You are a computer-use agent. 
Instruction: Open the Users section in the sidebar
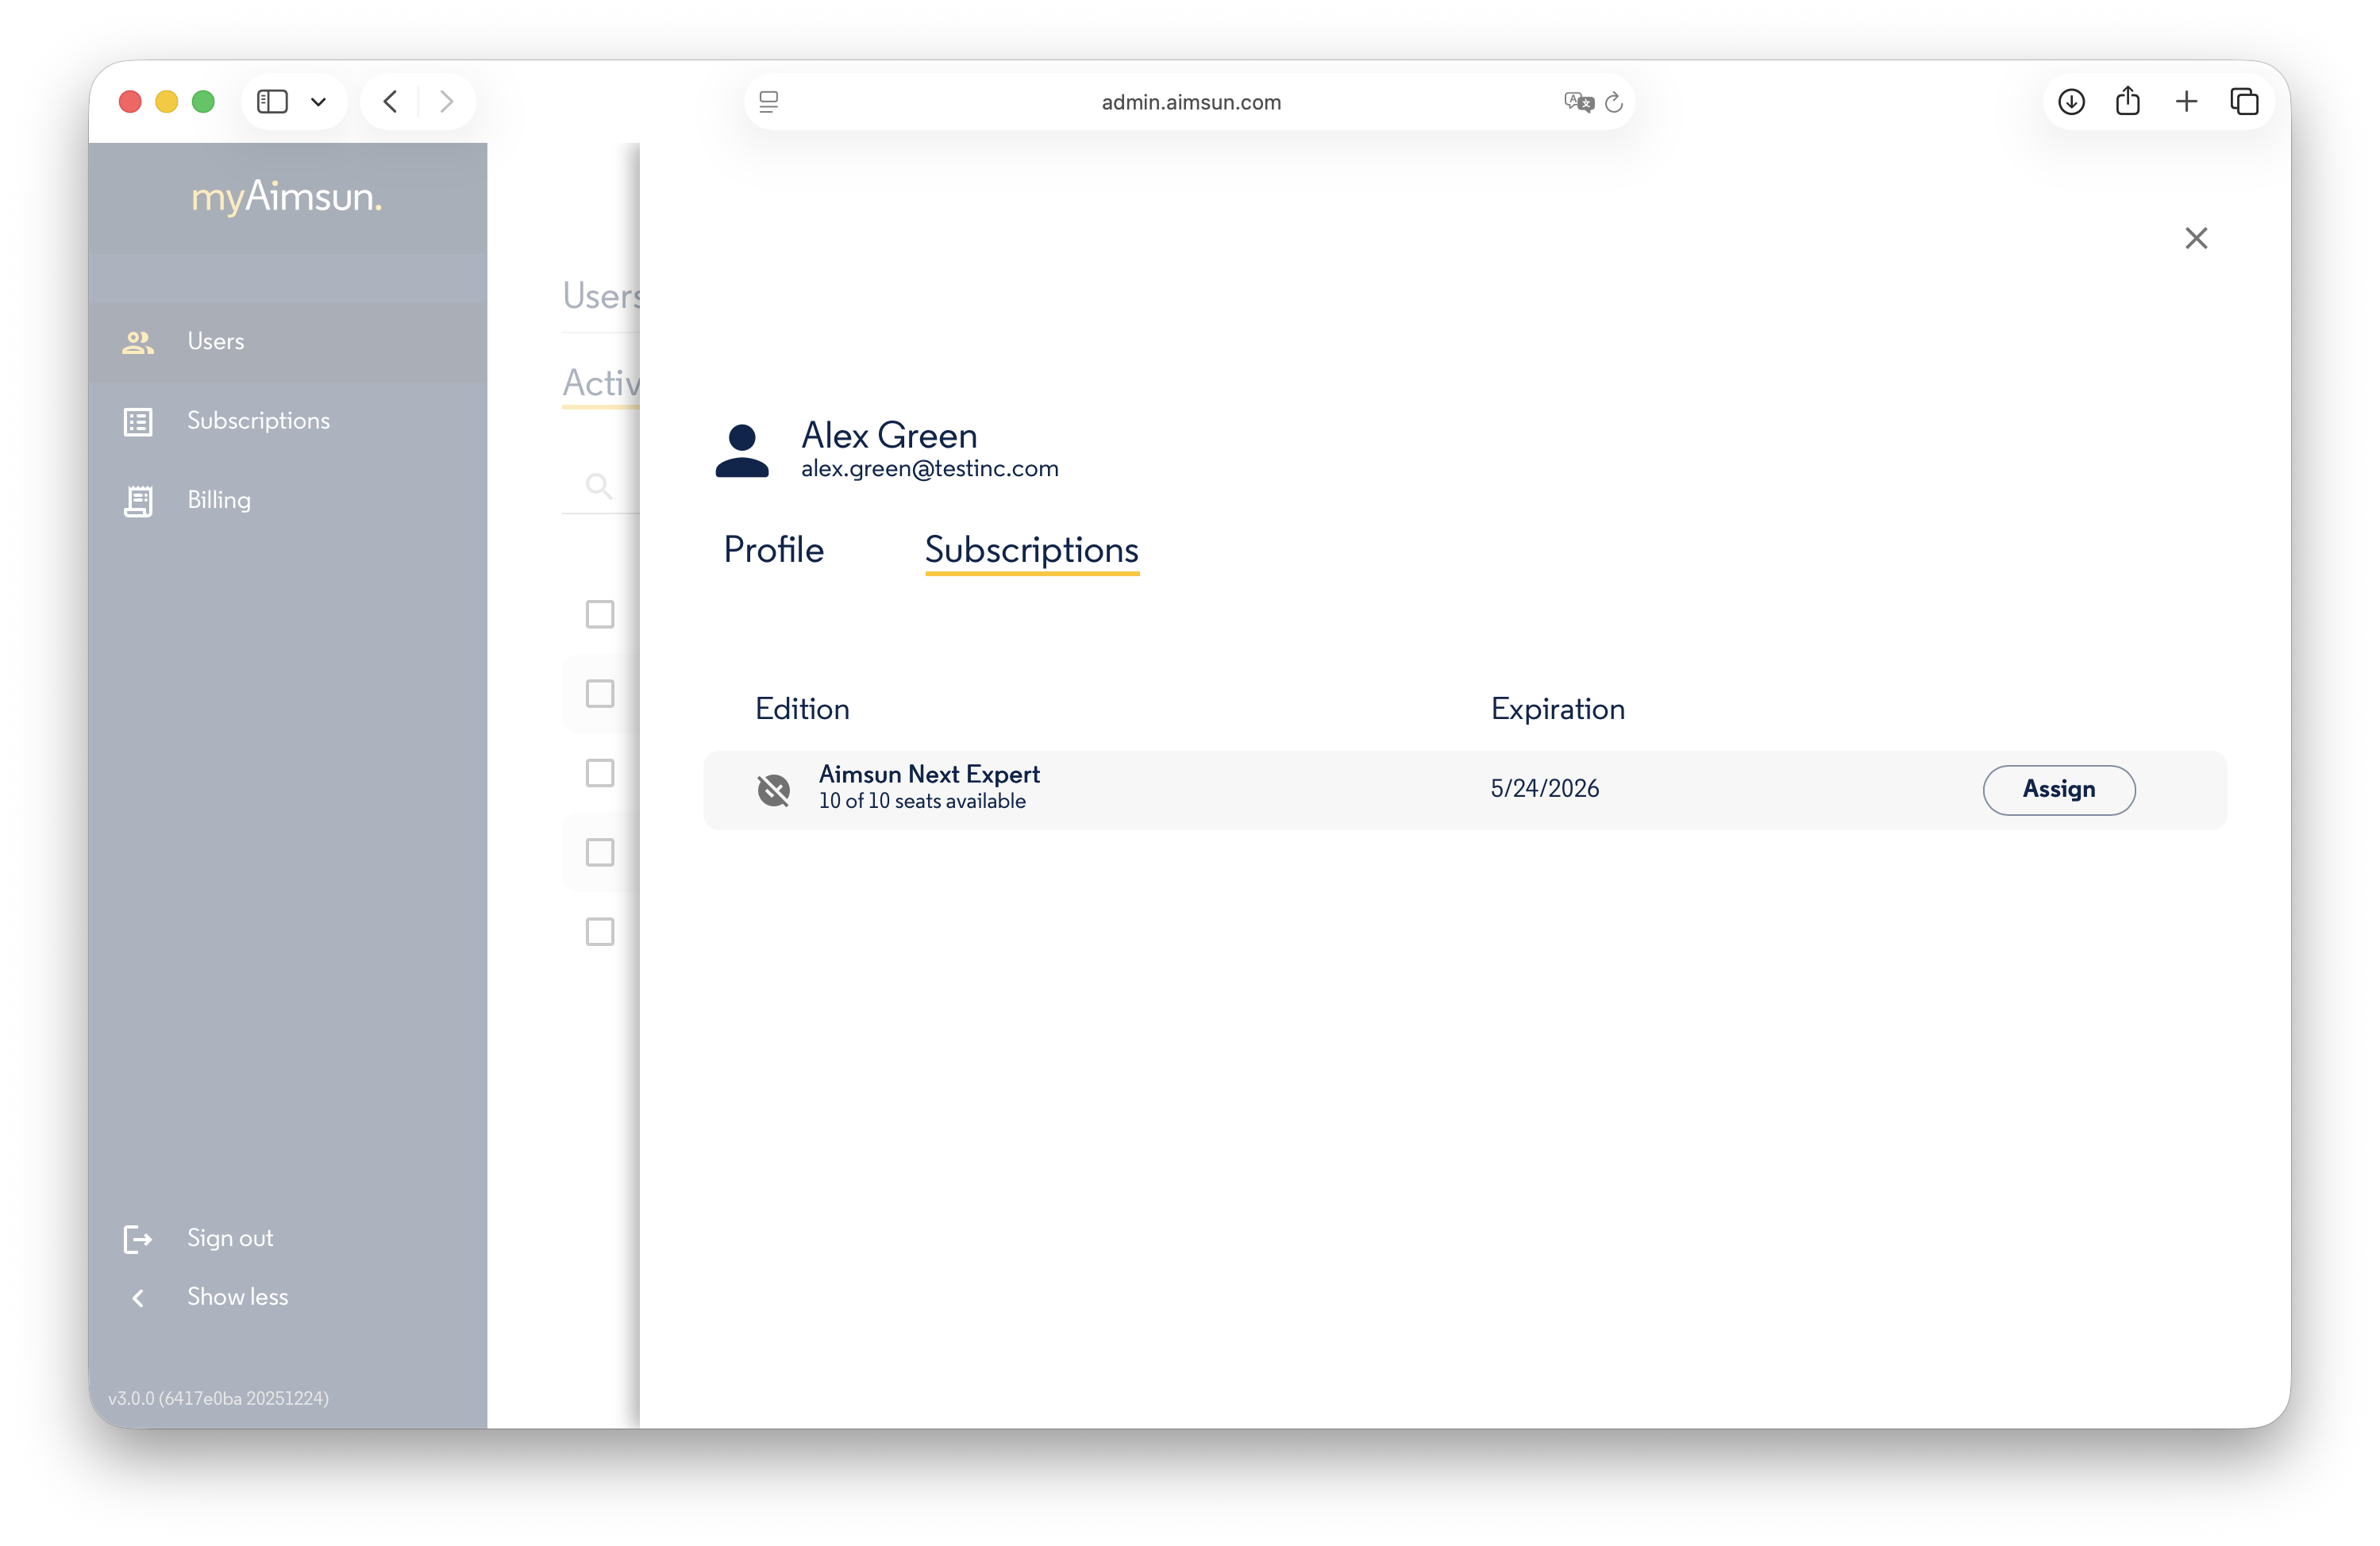point(216,341)
